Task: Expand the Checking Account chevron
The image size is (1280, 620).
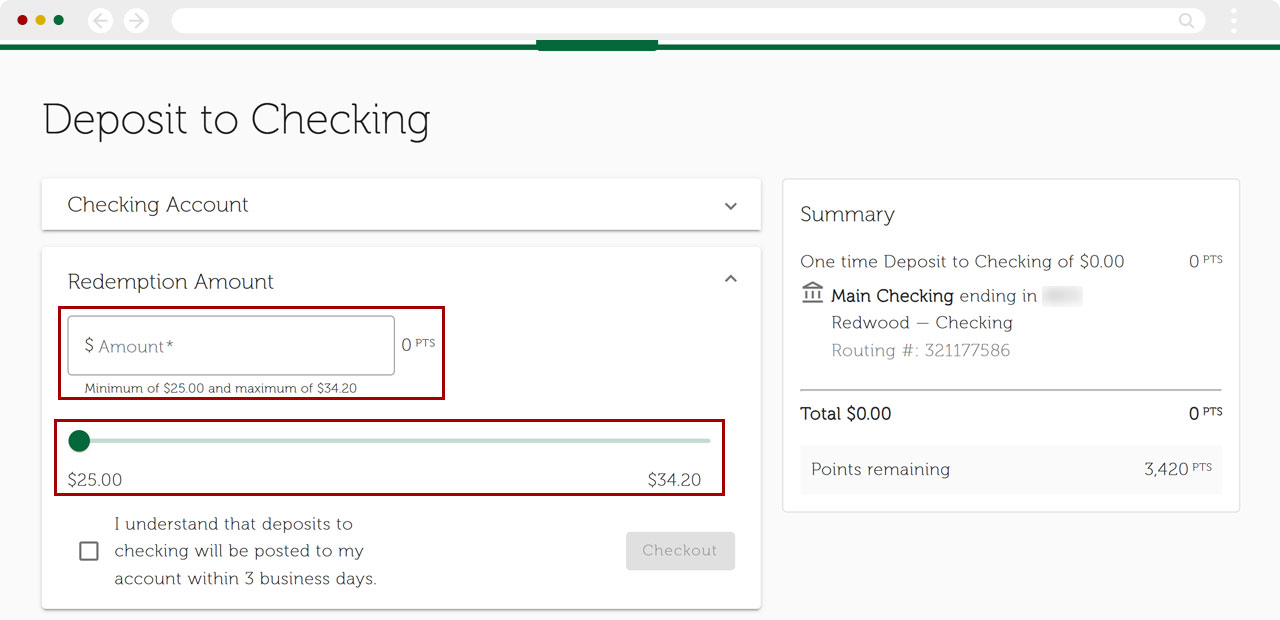Action: 731,206
